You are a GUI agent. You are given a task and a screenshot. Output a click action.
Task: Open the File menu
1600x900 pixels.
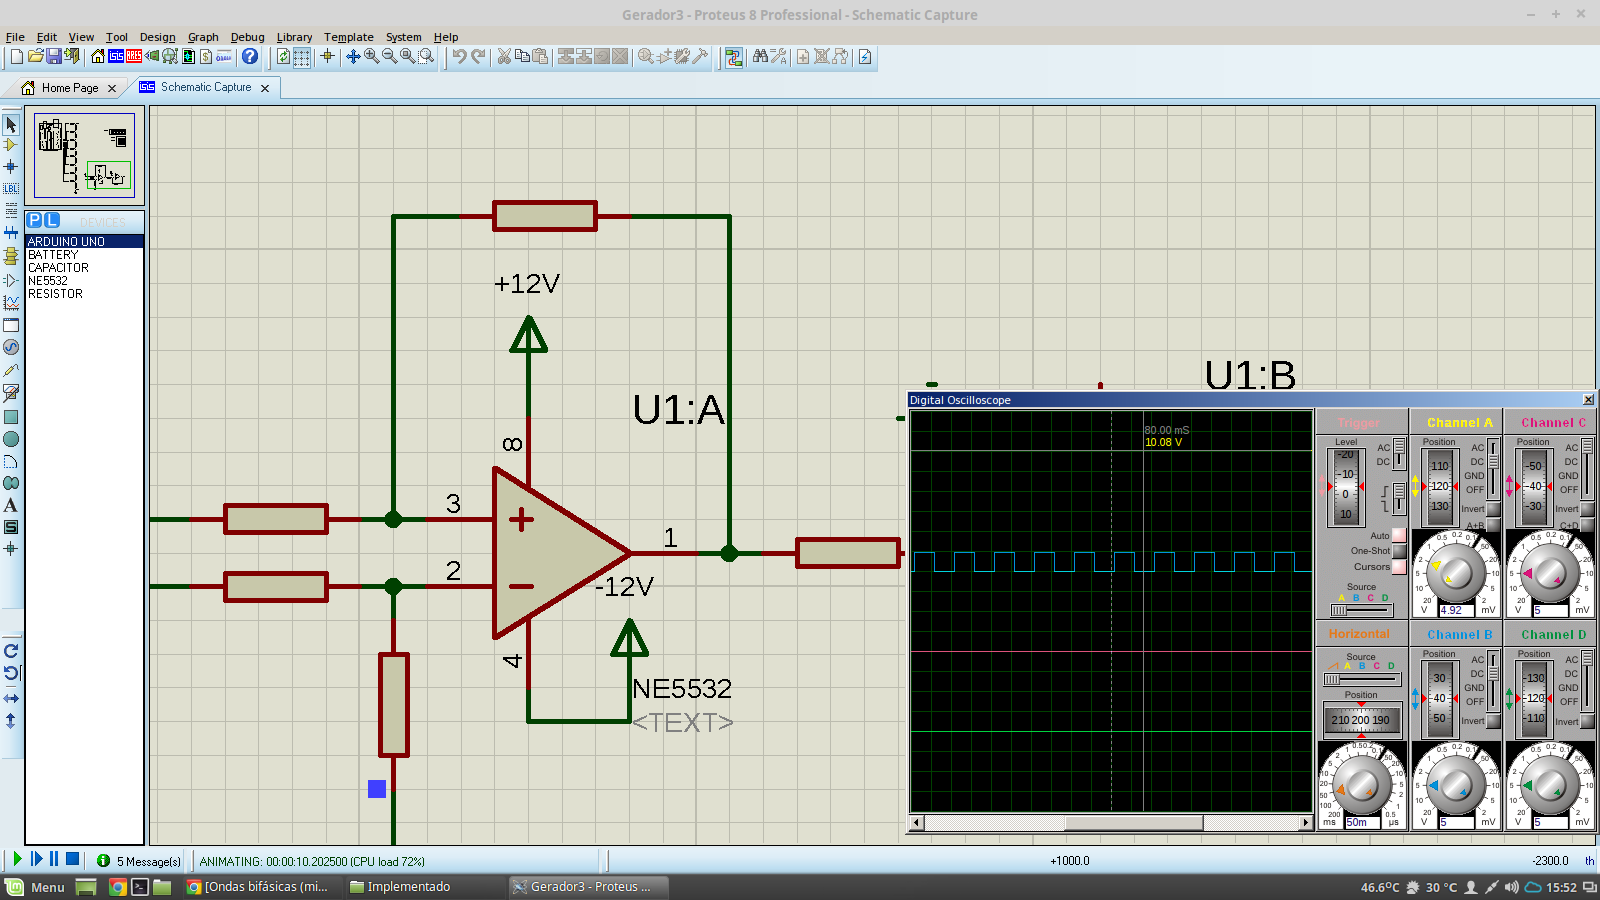point(15,37)
